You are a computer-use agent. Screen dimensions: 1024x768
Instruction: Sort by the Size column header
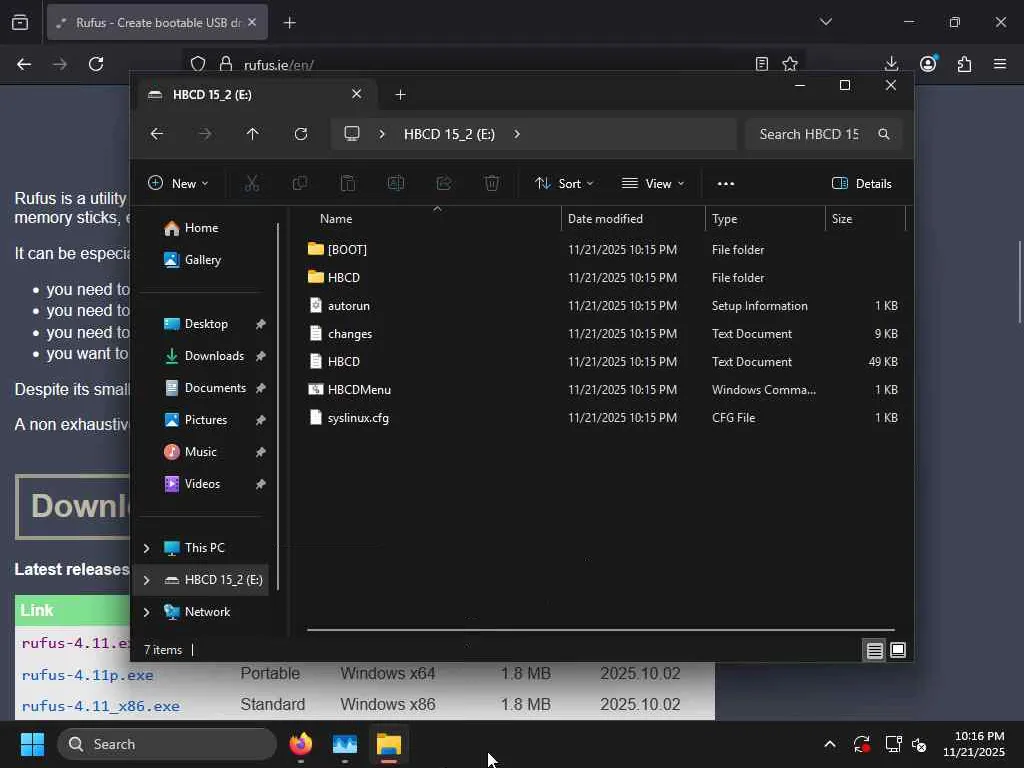[865, 219]
